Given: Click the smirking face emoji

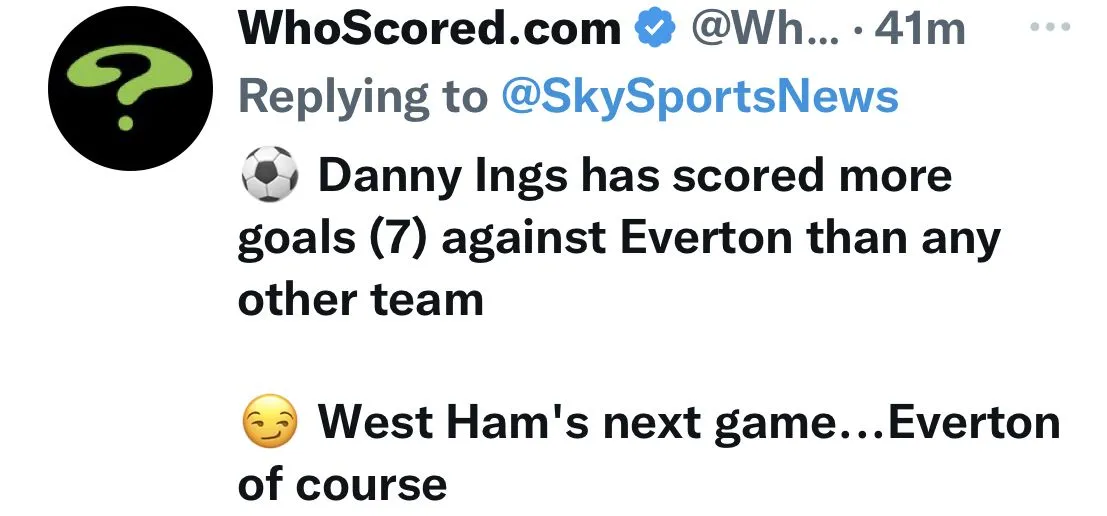Looking at the screenshot, I should tap(269, 425).
